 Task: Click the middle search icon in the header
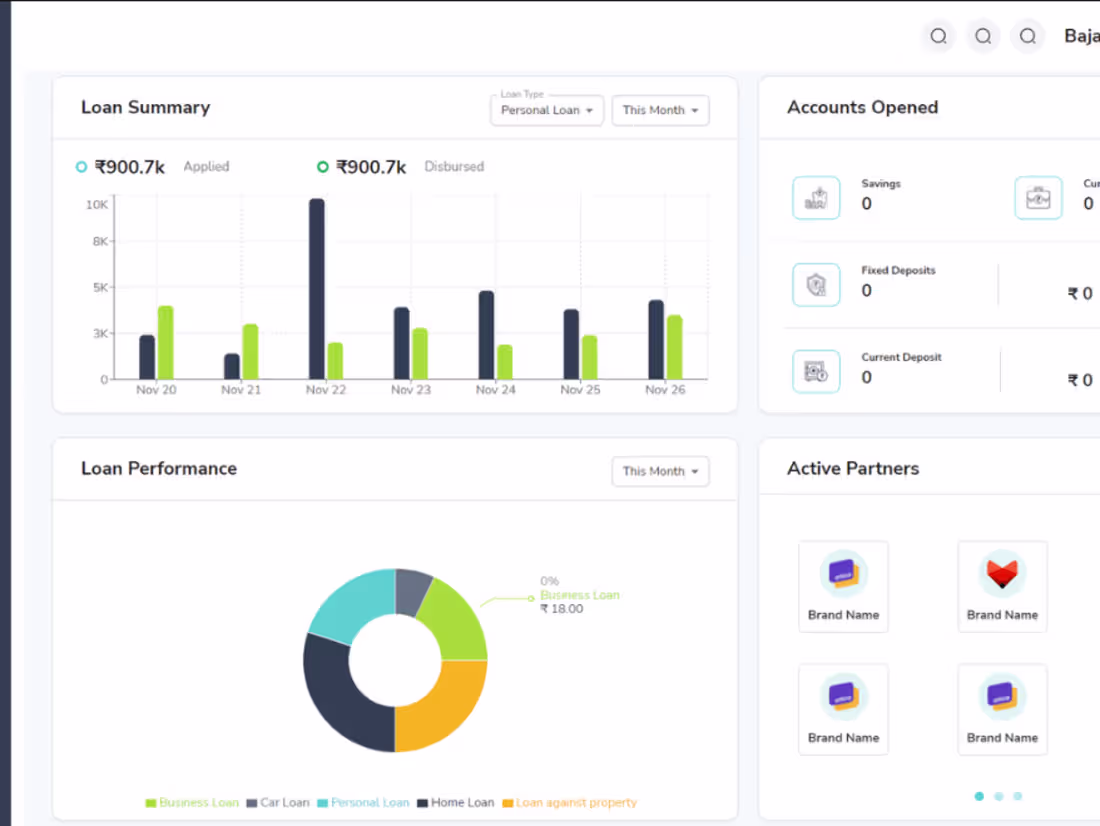(983, 36)
